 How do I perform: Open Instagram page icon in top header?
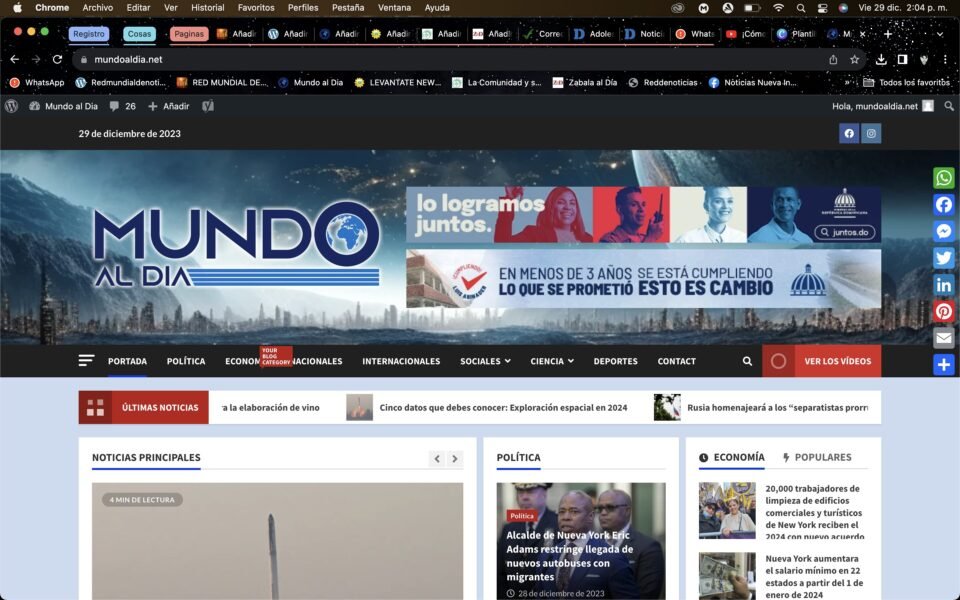pos(871,133)
